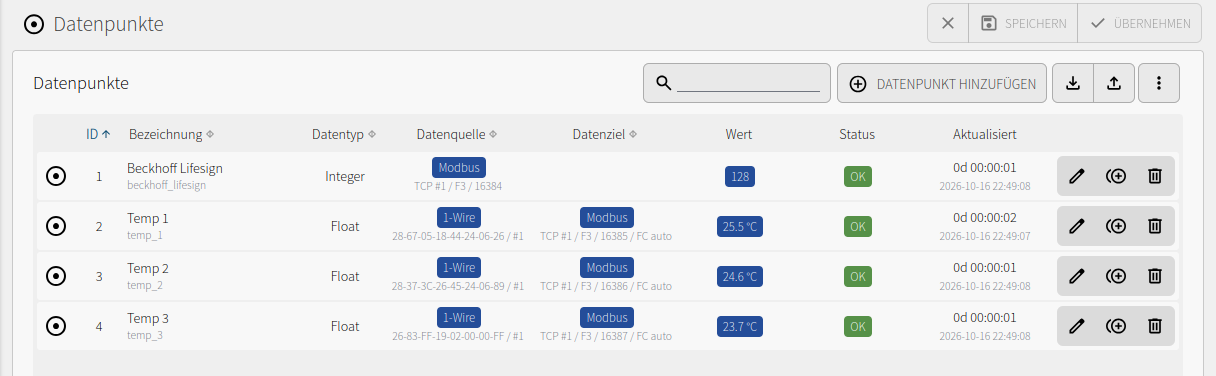1216x376 pixels.
Task: Click OK status of Temp 3 row
Action: click(857, 325)
